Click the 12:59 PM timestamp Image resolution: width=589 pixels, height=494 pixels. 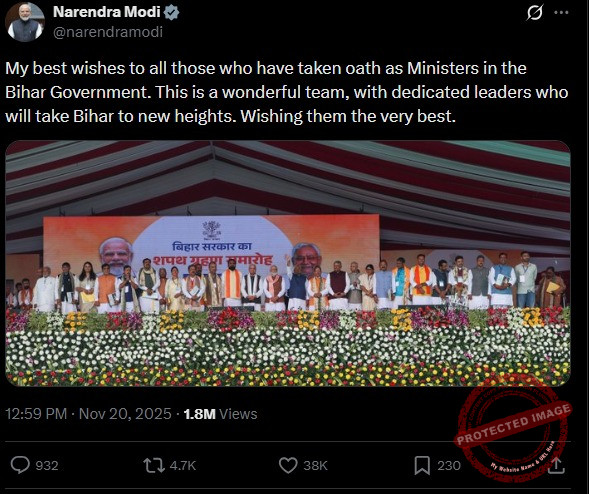pyautogui.click(x=36, y=414)
